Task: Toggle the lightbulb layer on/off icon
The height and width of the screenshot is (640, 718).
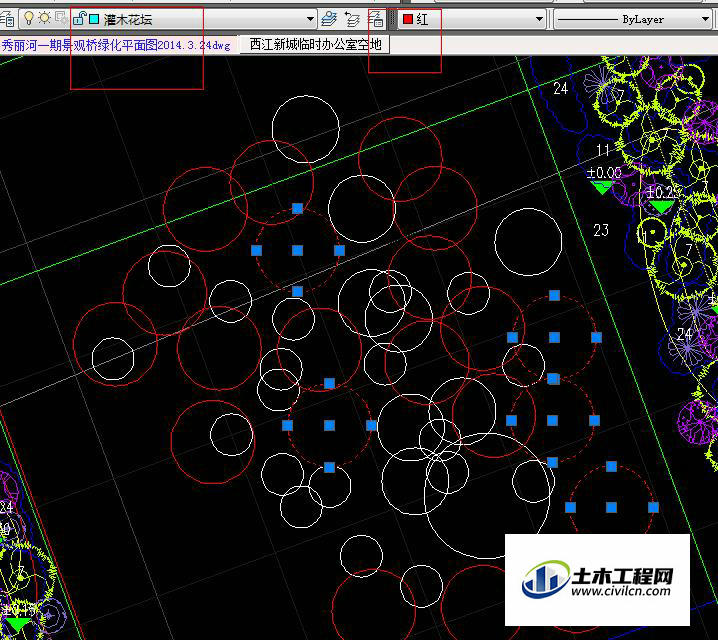Action: [29, 18]
